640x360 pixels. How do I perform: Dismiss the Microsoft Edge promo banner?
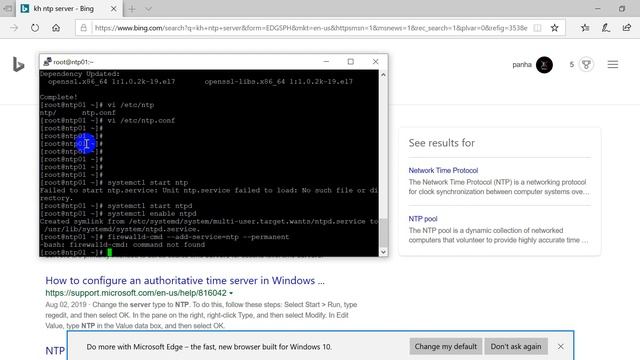coord(561,347)
